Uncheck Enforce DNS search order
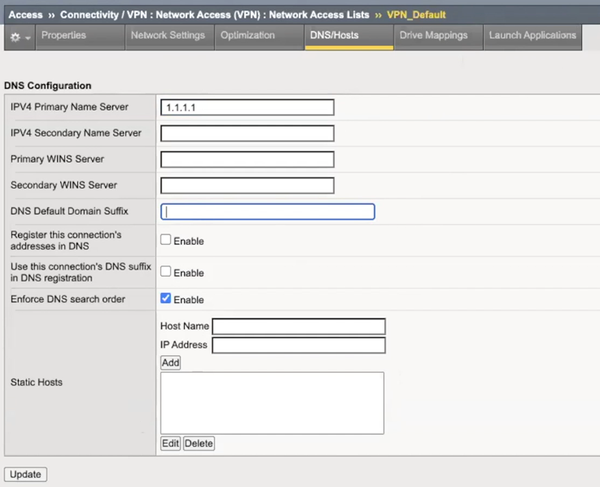Viewport: 600px width, 487px height. point(166,299)
